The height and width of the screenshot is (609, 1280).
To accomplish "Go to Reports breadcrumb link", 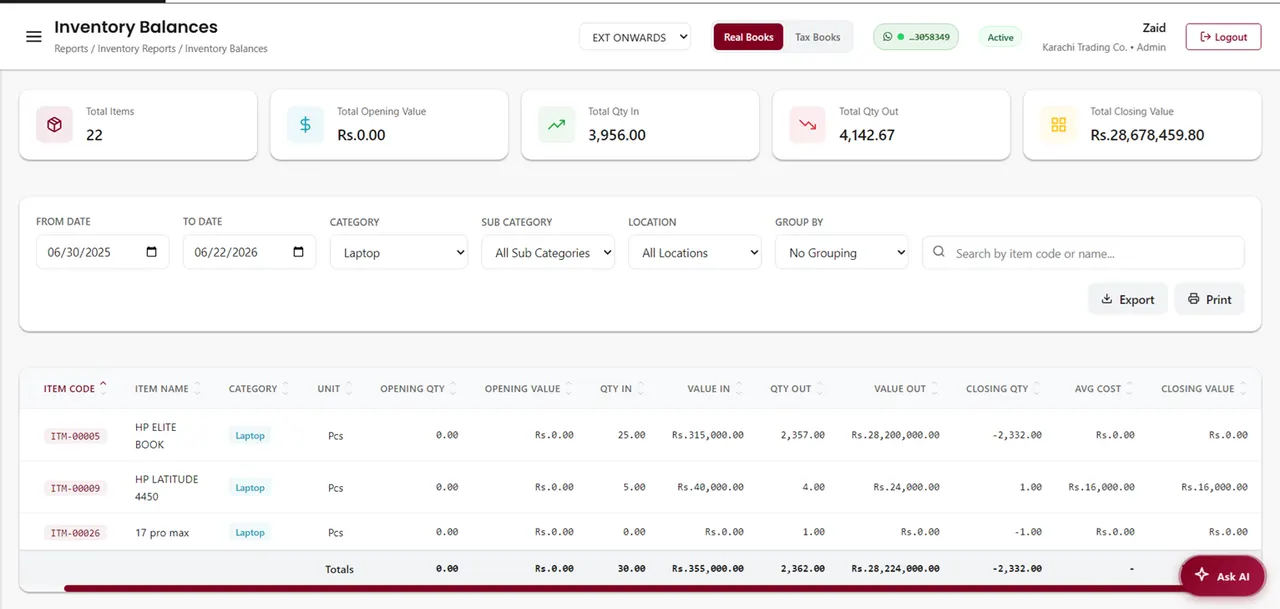I will tap(71, 48).
